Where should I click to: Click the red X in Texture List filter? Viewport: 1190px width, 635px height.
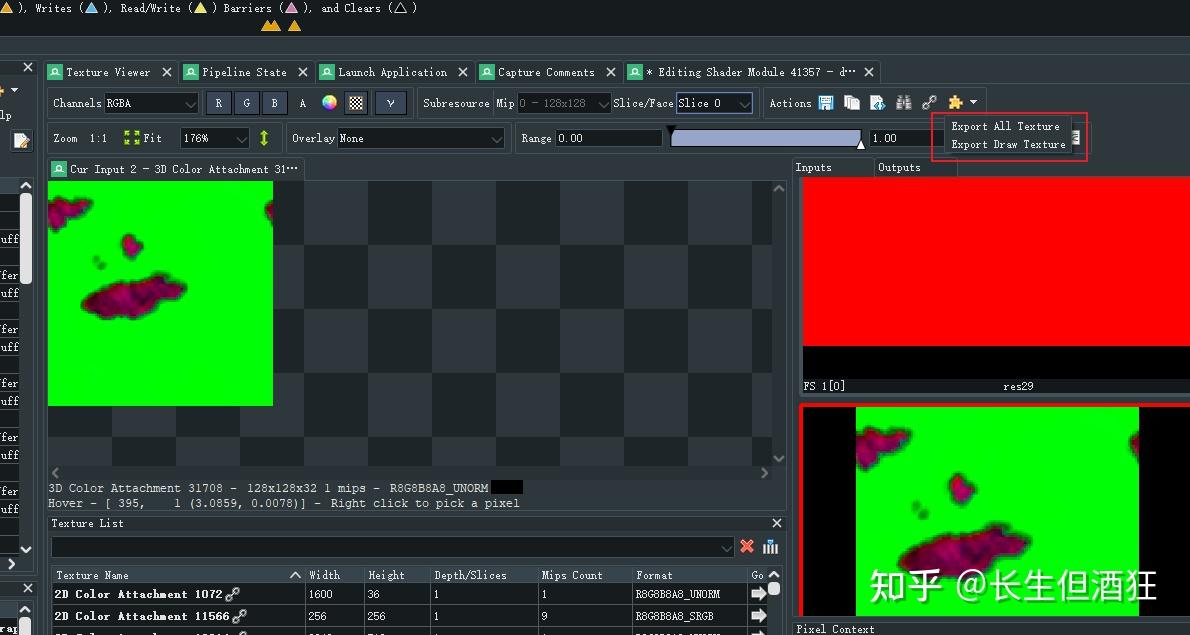pyautogui.click(x=746, y=546)
